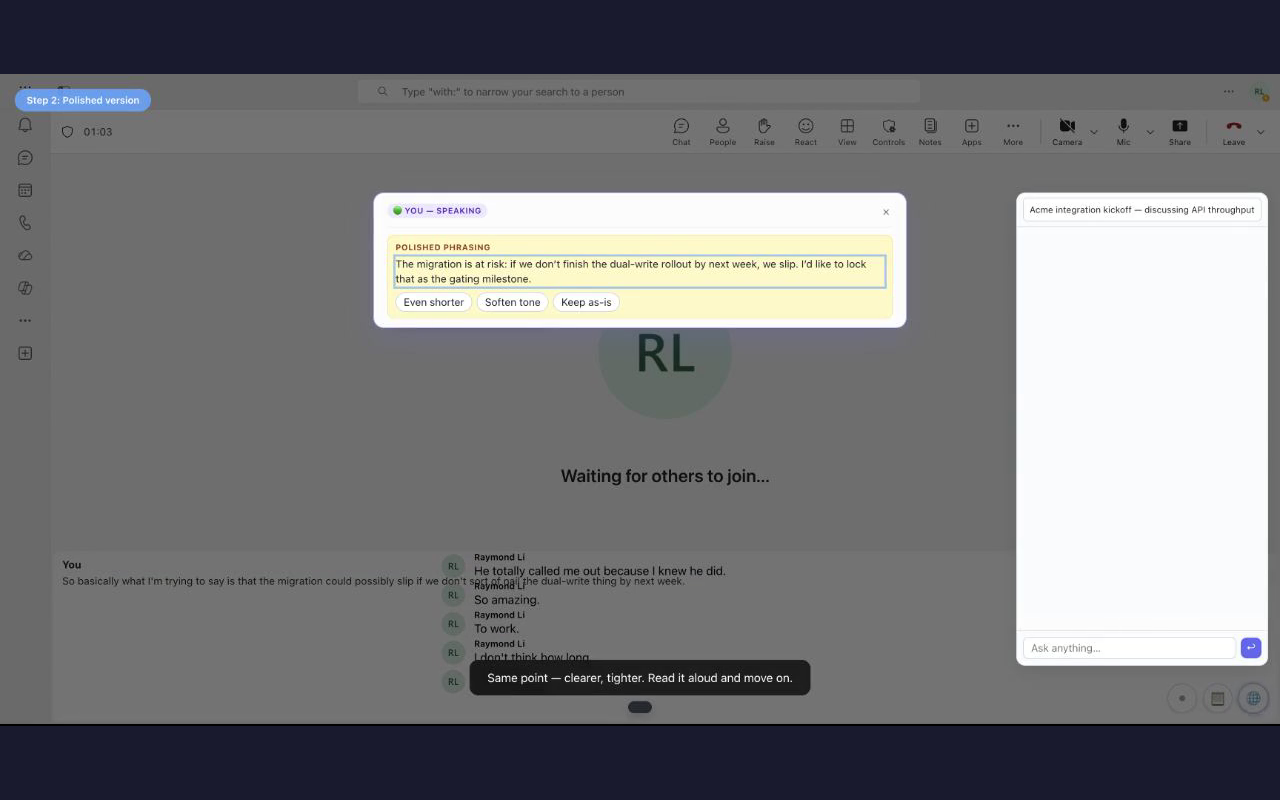
Task: Open Activity bell in left sidebar
Action: click(25, 125)
